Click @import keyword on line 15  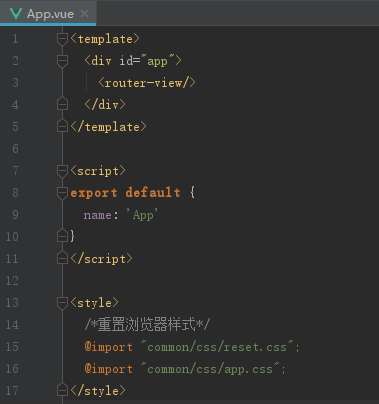point(108,347)
